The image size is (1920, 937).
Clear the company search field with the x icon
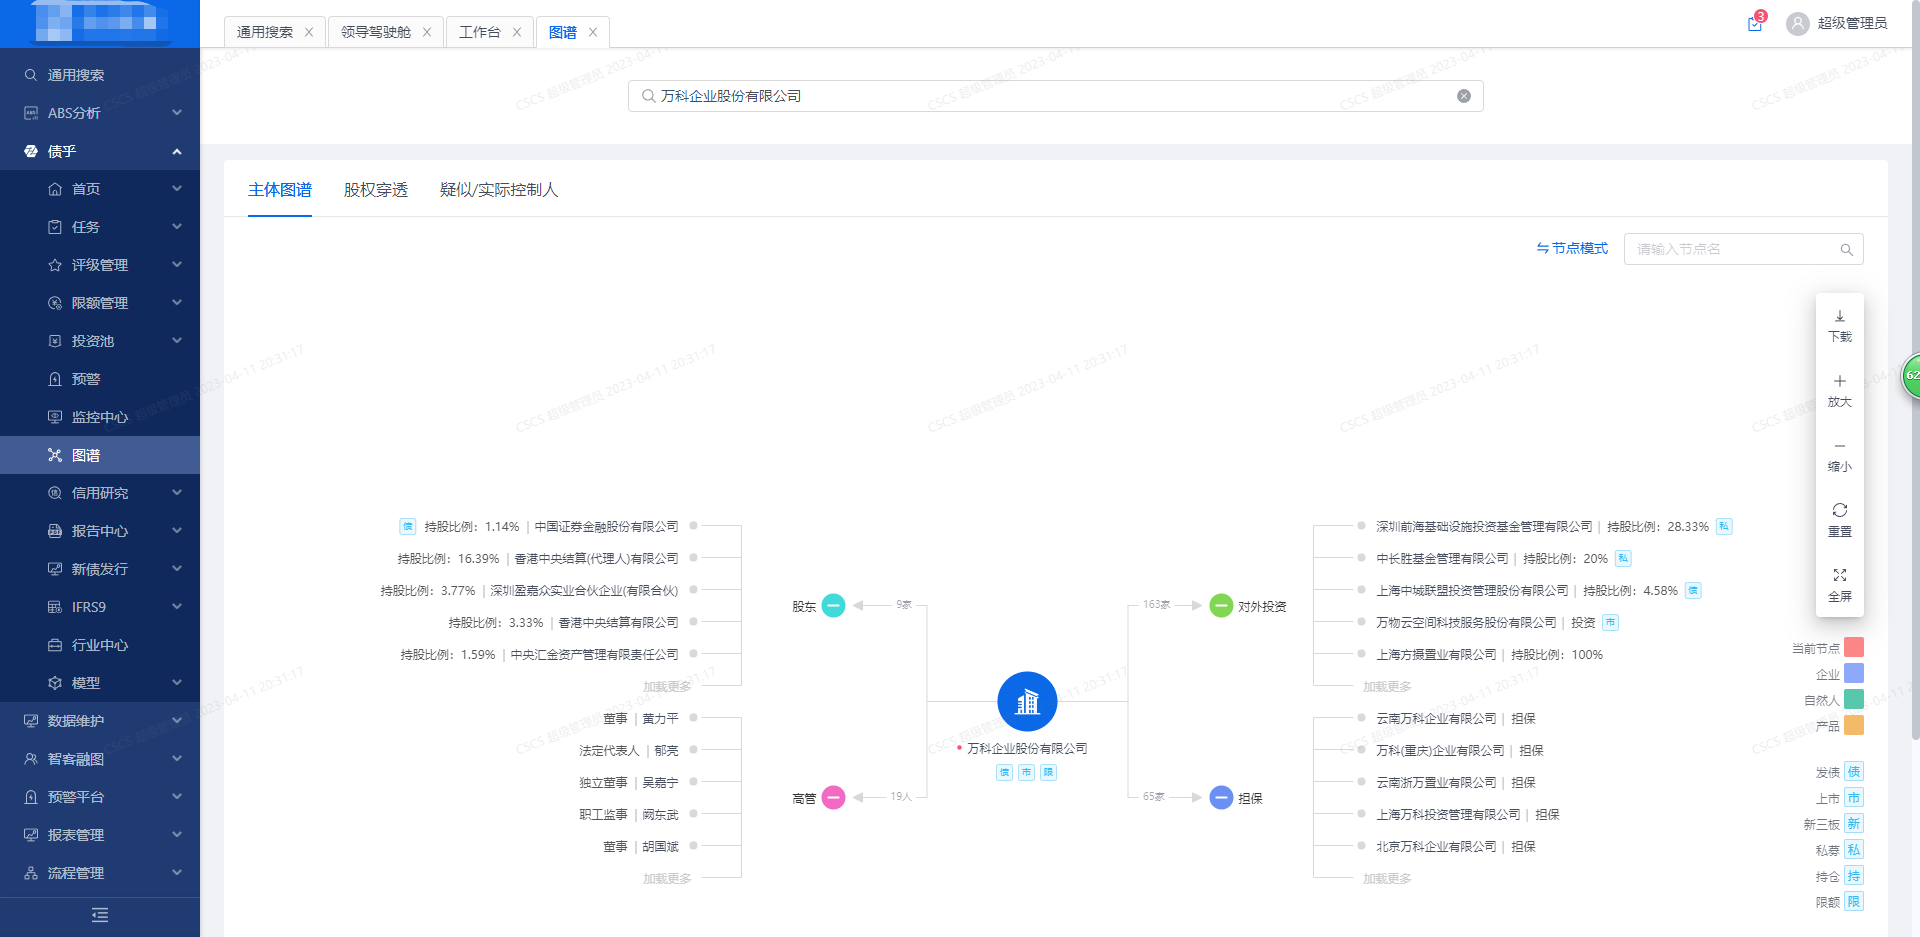[x=1463, y=96]
